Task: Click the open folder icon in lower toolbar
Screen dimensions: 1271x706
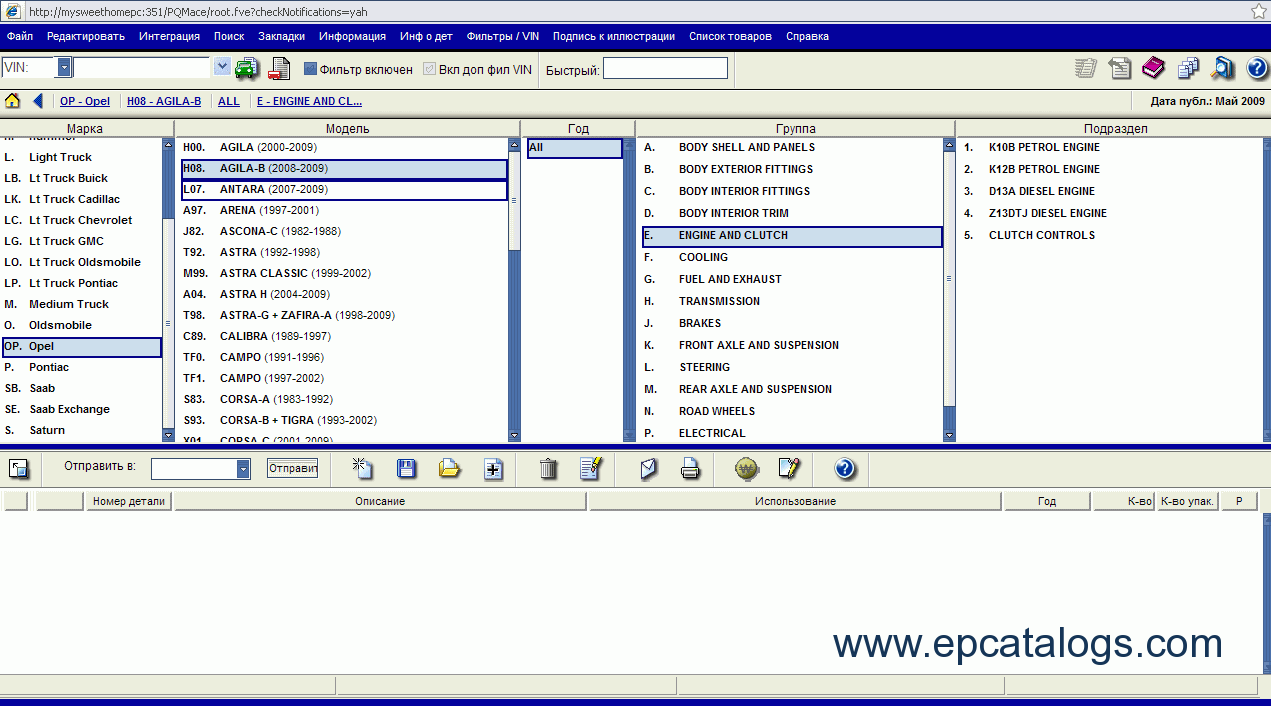Action: [x=450, y=468]
